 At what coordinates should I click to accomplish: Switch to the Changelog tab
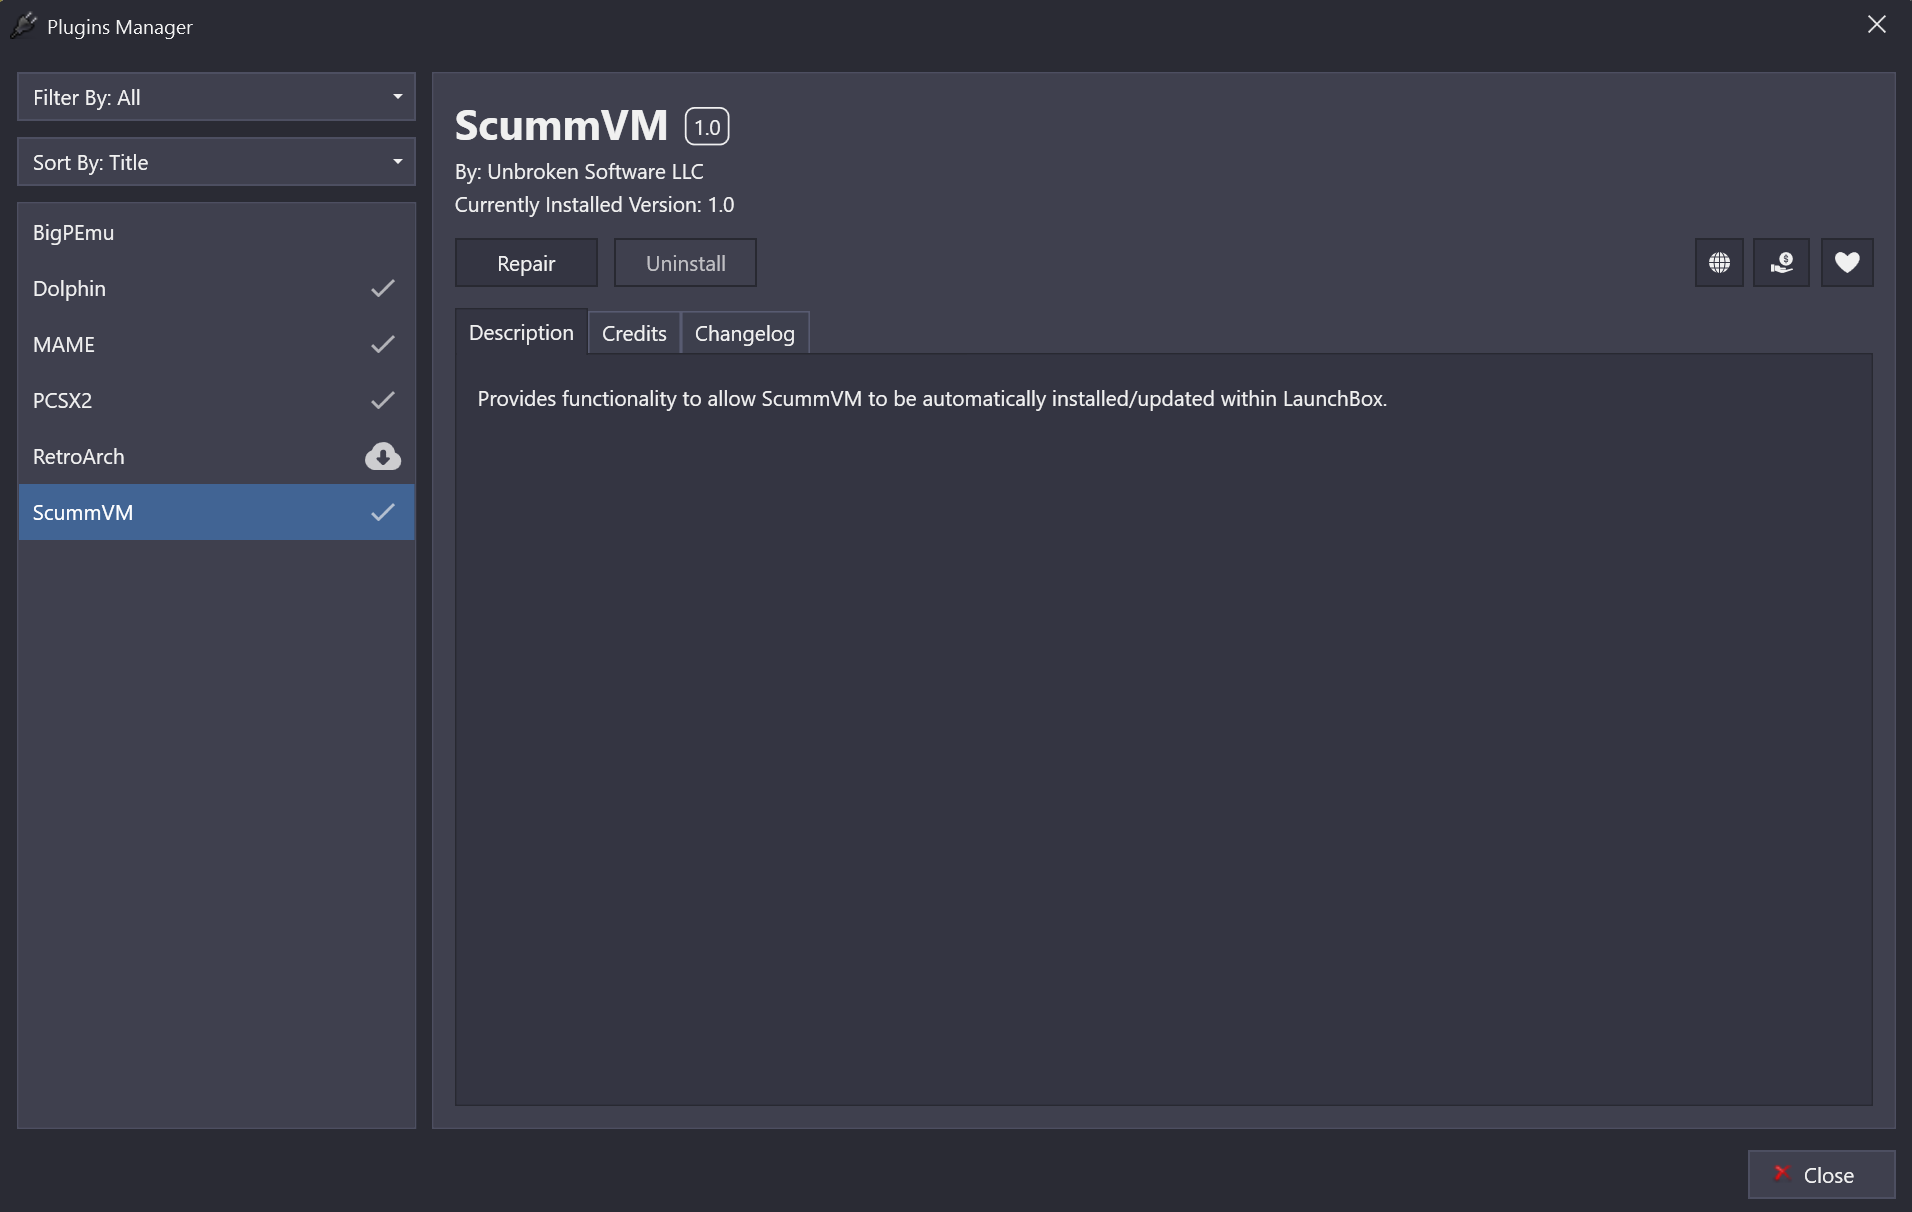(745, 333)
